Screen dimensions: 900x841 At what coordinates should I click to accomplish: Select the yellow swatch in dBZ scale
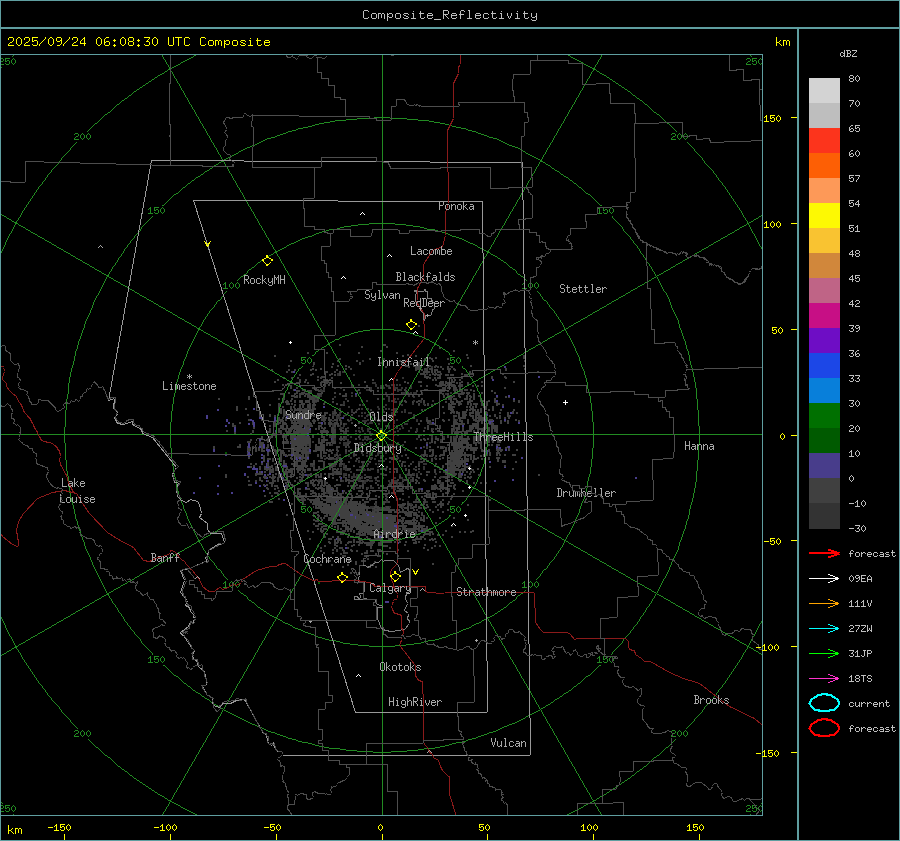[x=824, y=215]
